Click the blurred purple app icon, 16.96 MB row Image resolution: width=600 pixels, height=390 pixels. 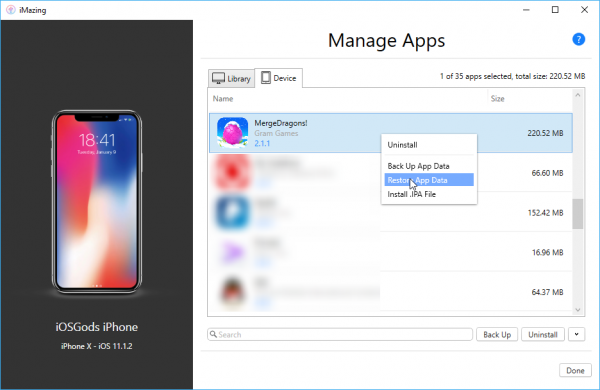[232, 252]
